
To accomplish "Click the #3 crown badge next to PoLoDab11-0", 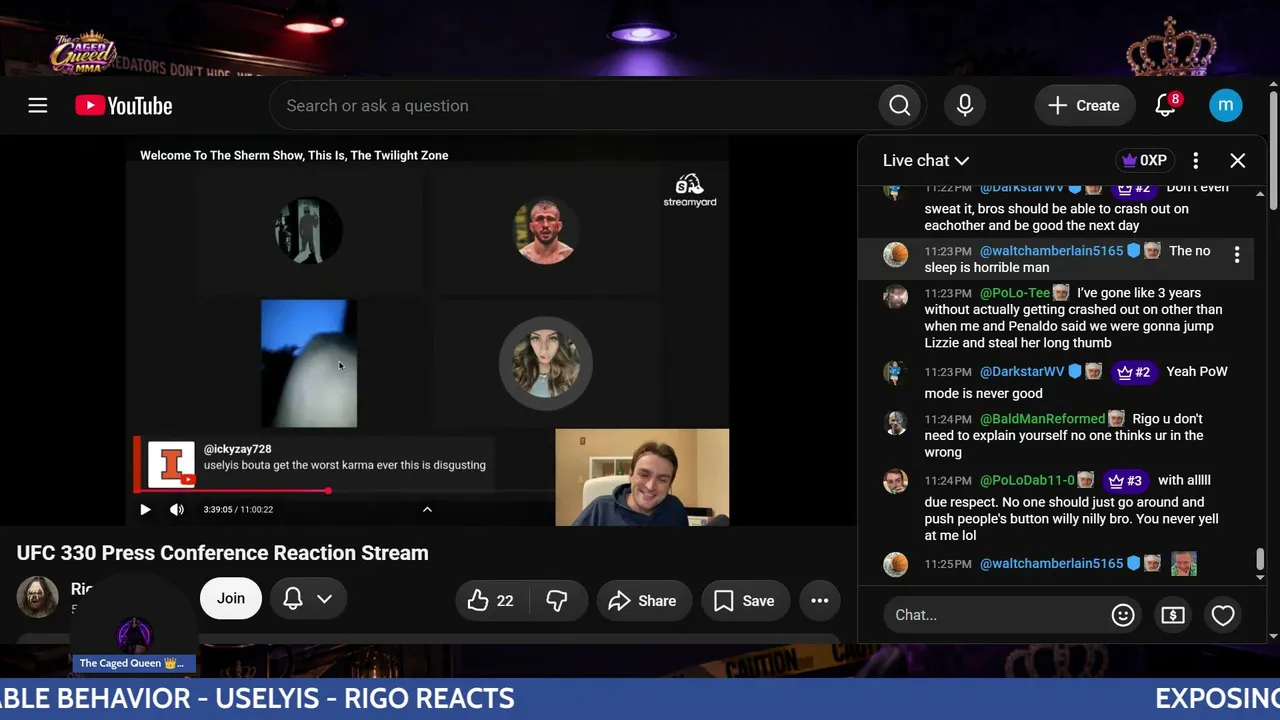I will tap(1125, 481).
